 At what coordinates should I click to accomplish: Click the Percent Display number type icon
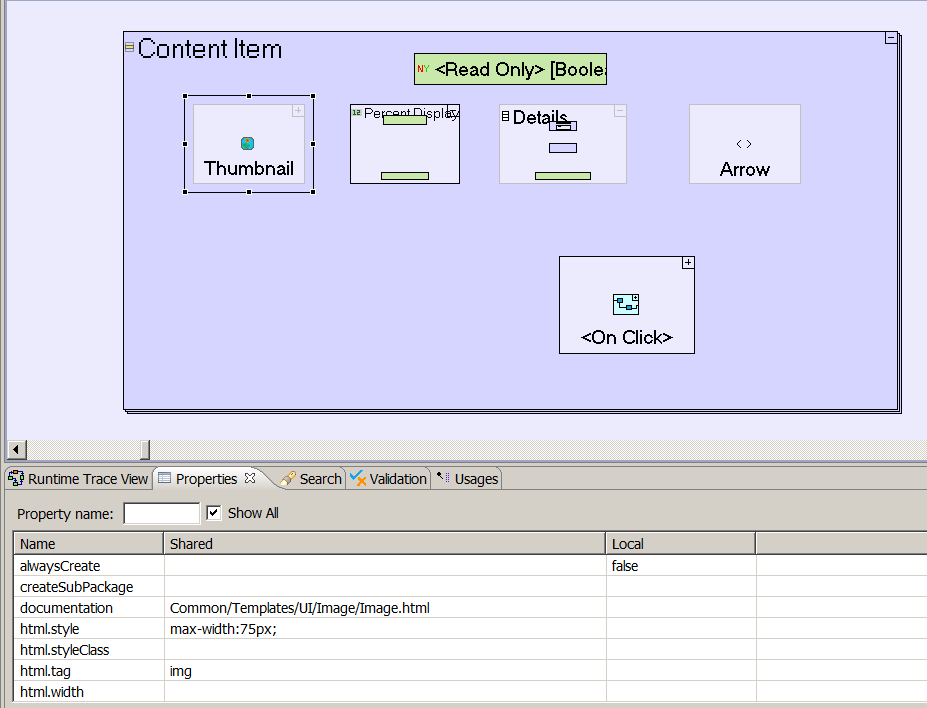(x=356, y=112)
